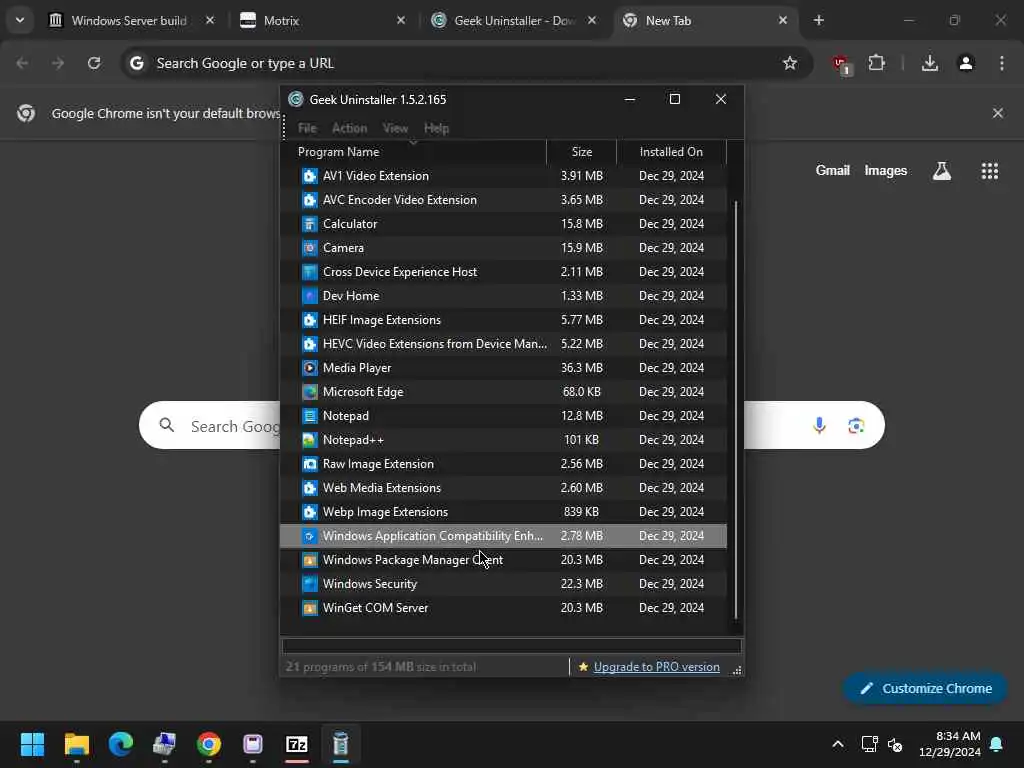Start voice search with the microphone icon

coord(819,426)
